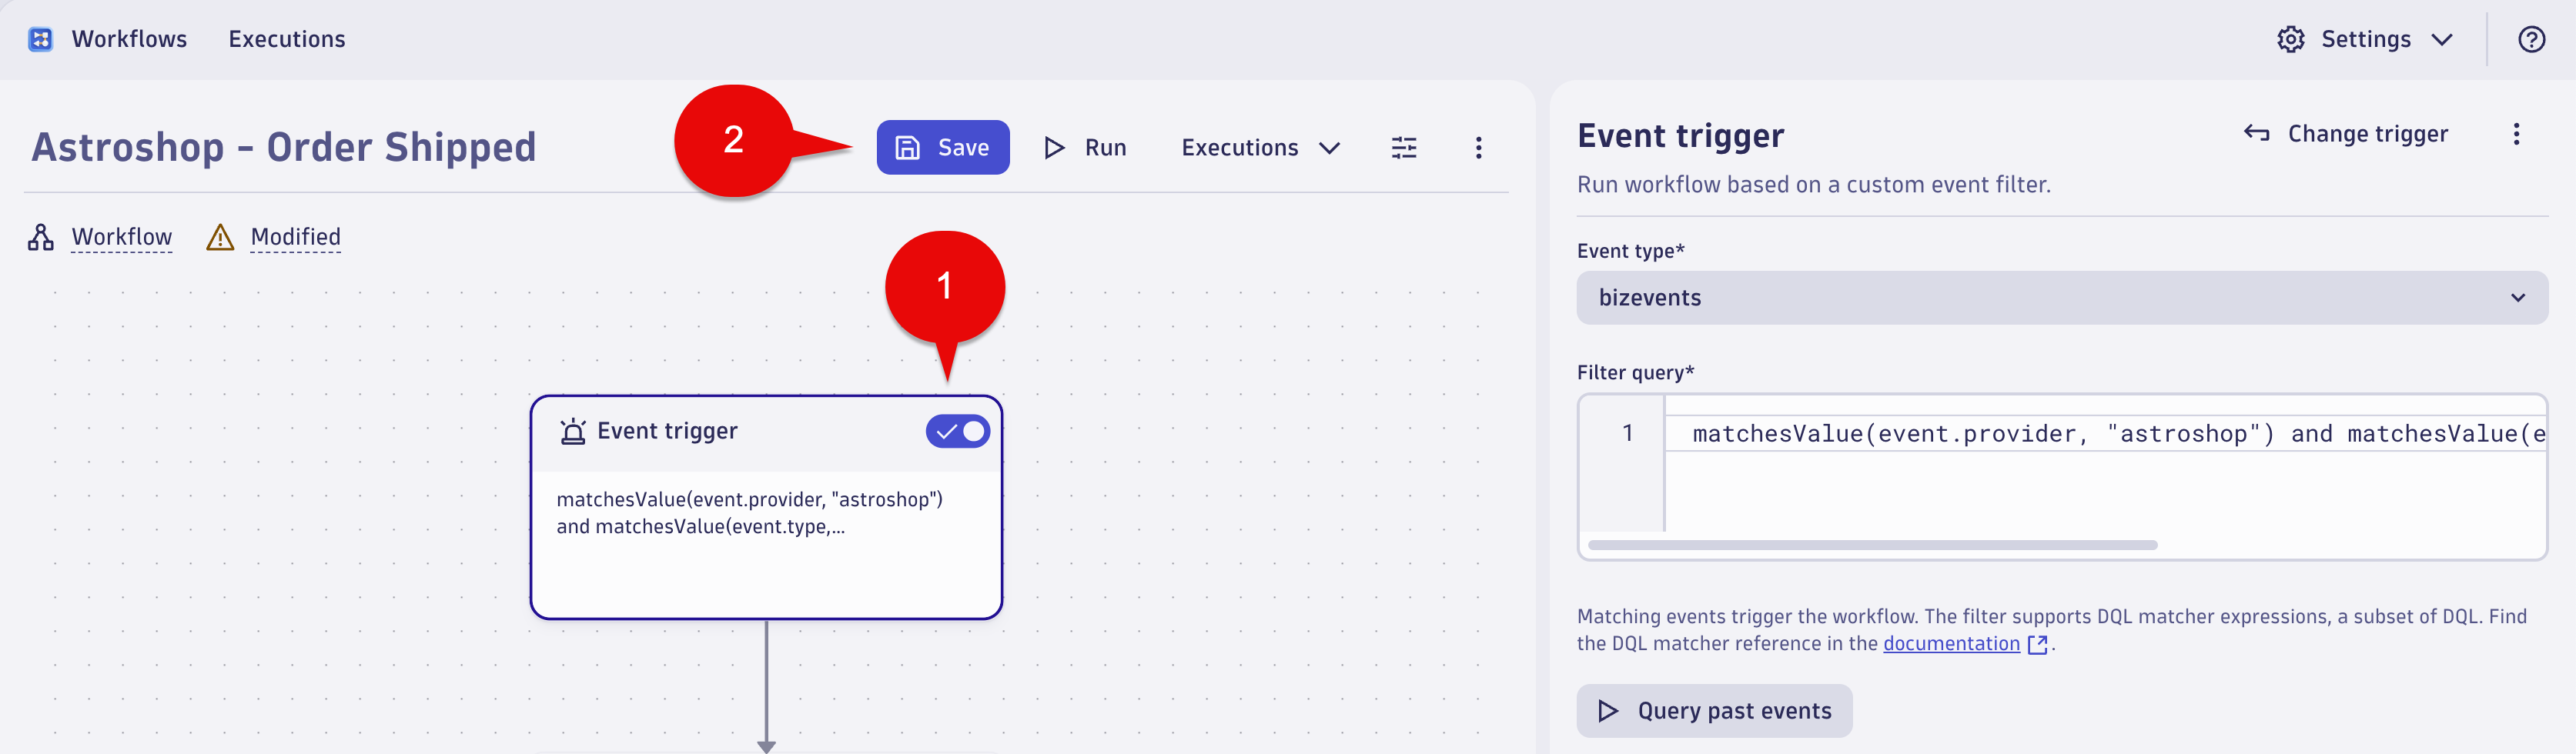Image resolution: width=2576 pixels, height=754 pixels.
Task: Expand the Executions dropdown in the toolbar
Action: coord(1260,148)
